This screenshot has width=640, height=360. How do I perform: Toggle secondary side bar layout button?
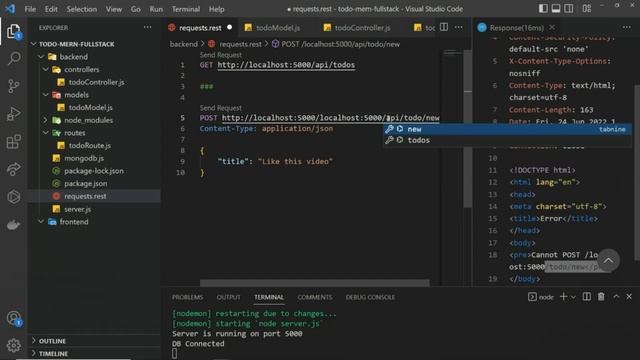click(568, 9)
